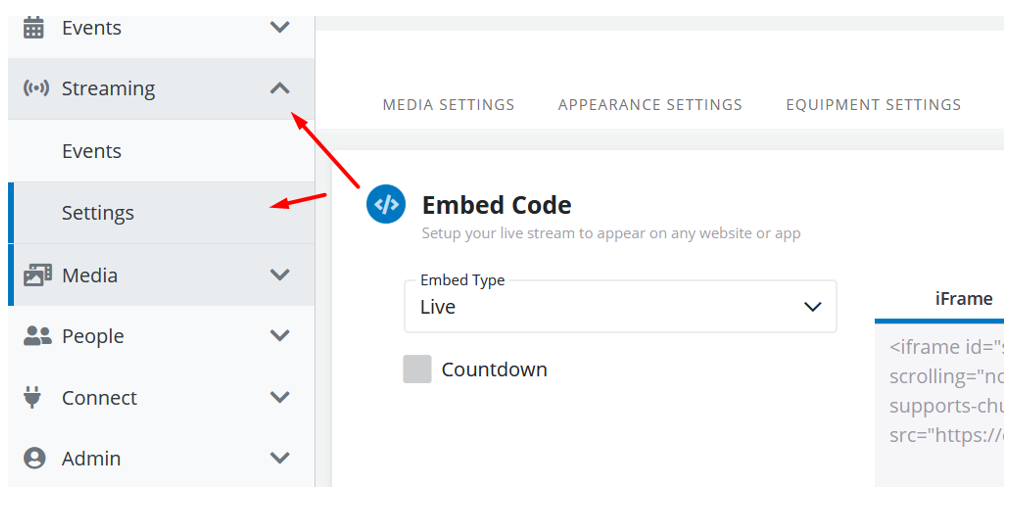Click the blue Embed Code icon
Screen dimensions: 1013x509
pos(386,204)
